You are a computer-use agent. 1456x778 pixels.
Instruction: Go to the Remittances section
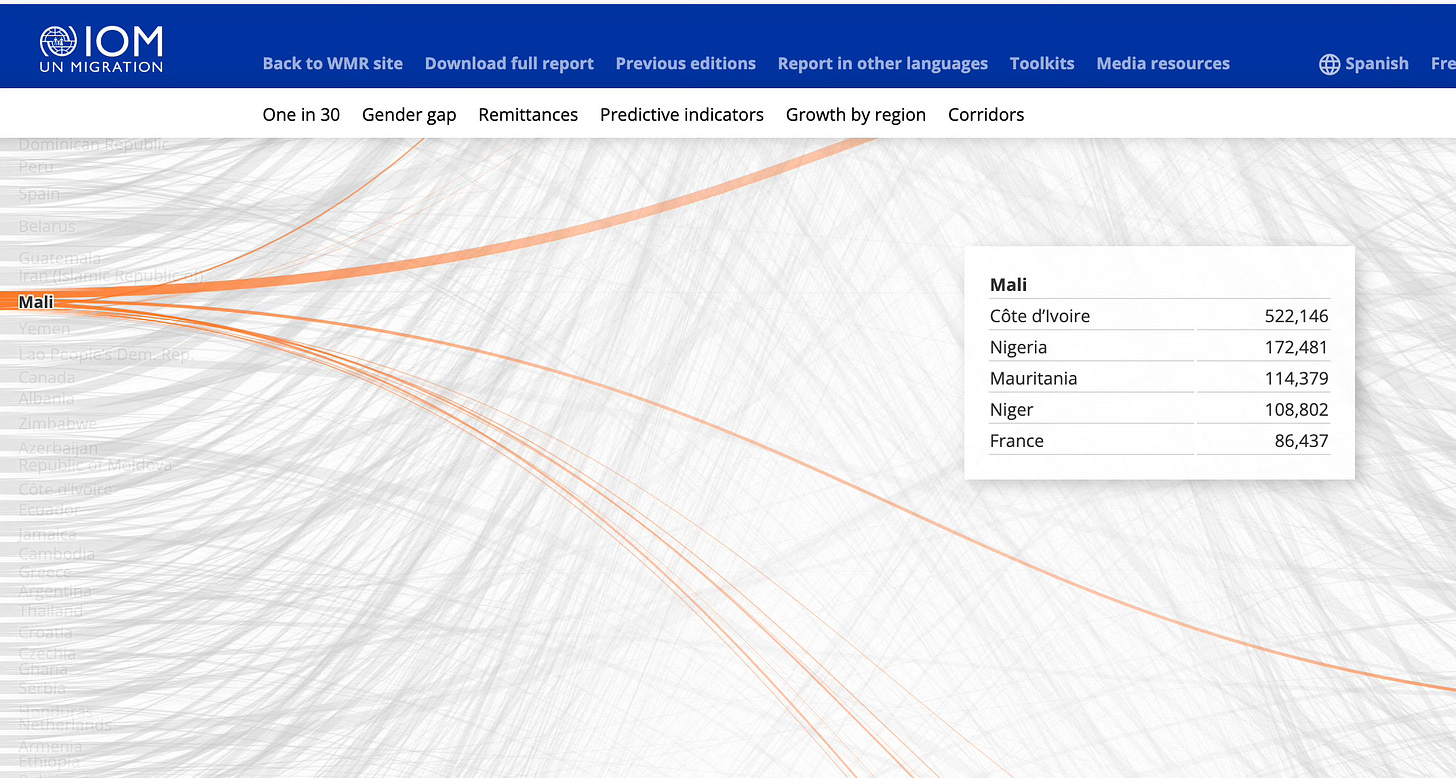[528, 115]
